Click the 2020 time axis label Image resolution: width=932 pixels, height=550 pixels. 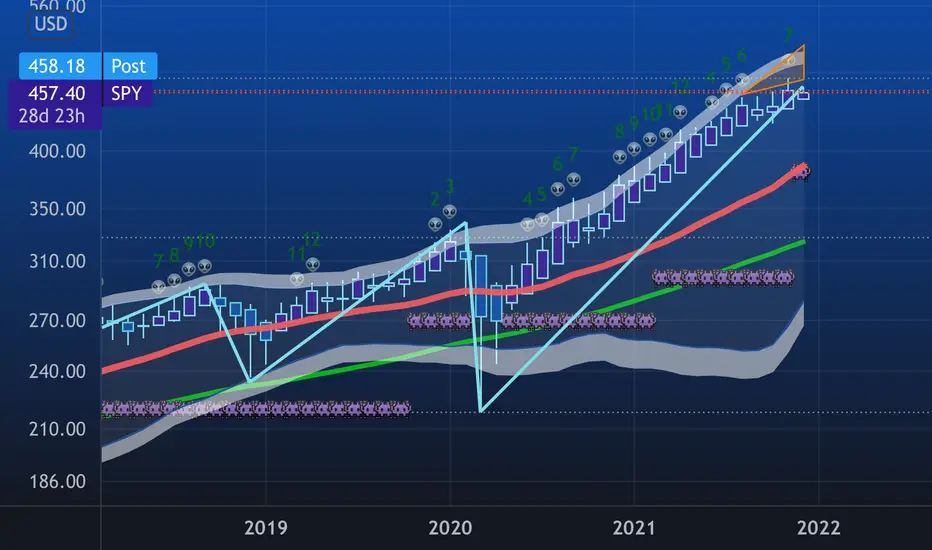(x=450, y=527)
